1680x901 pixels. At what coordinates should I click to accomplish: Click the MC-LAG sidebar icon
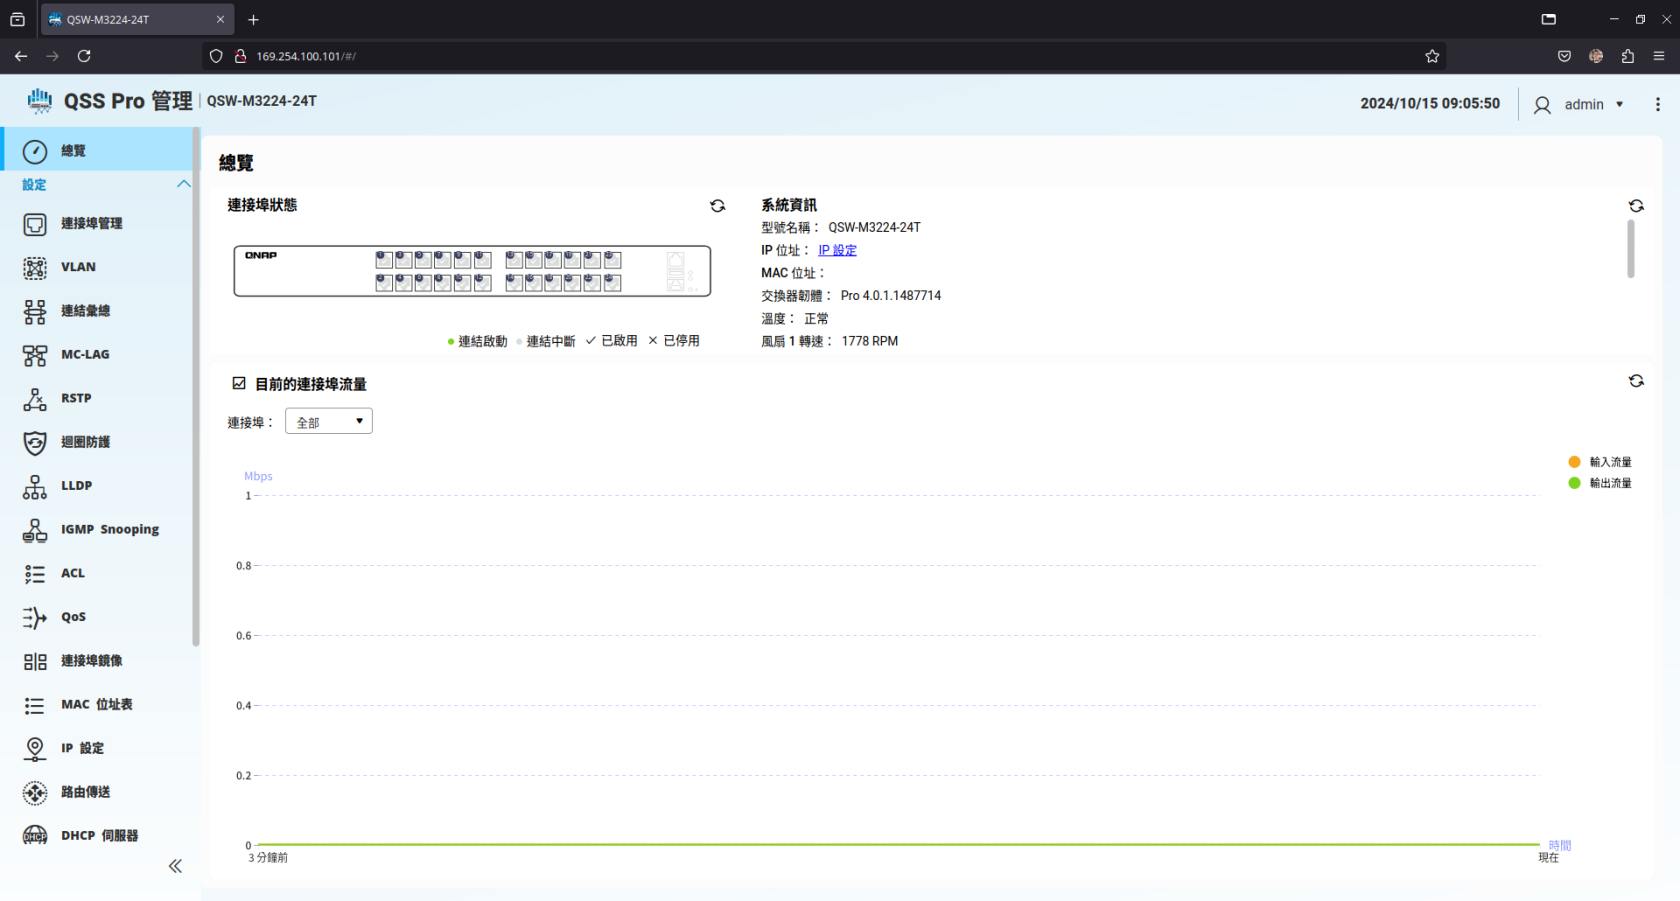tap(35, 355)
